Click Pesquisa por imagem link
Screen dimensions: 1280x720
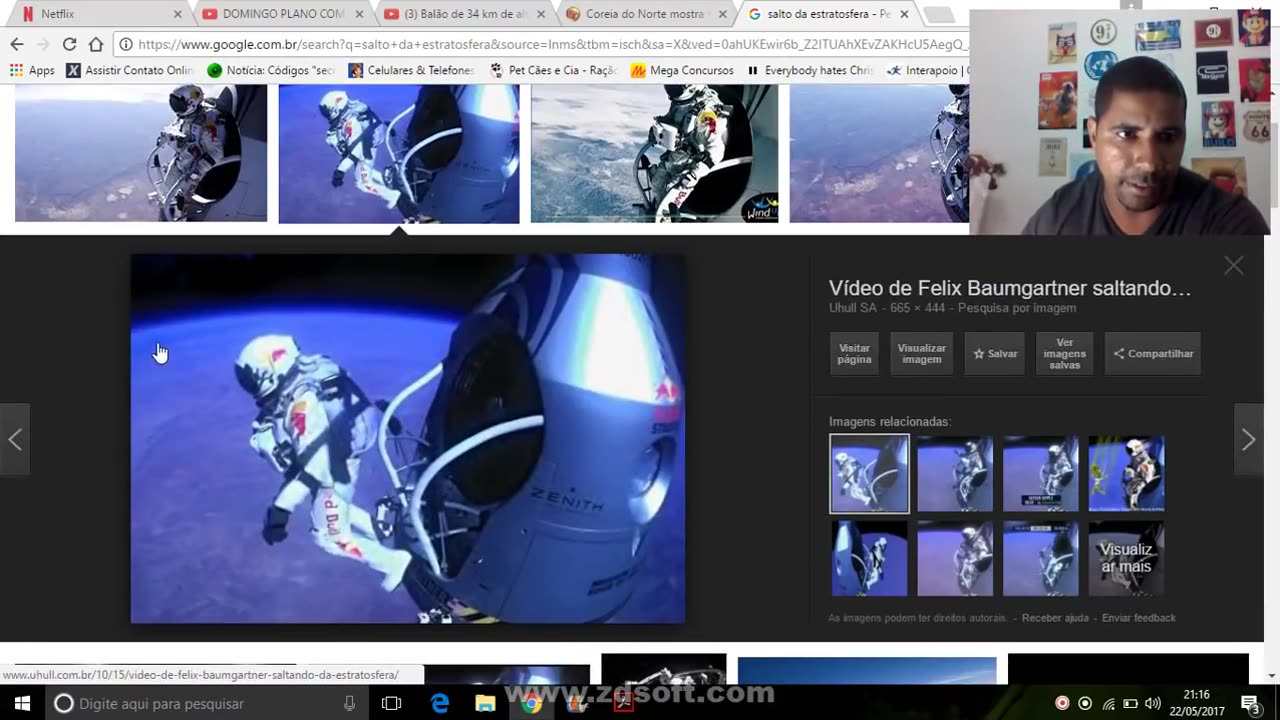1017,308
